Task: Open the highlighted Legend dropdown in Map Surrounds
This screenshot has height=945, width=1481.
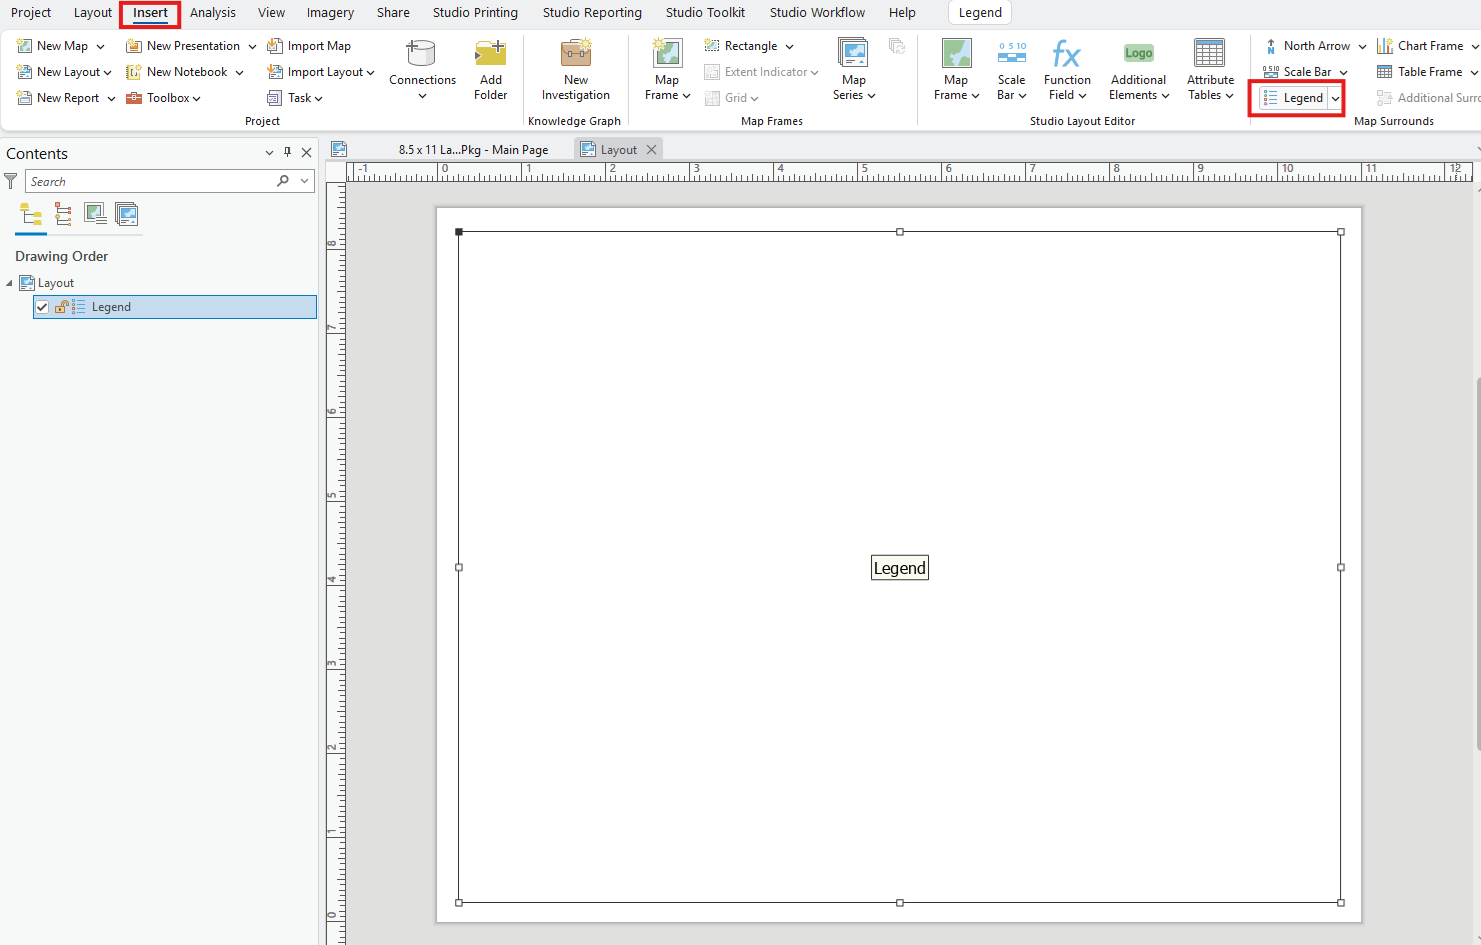Action: (x=1336, y=97)
